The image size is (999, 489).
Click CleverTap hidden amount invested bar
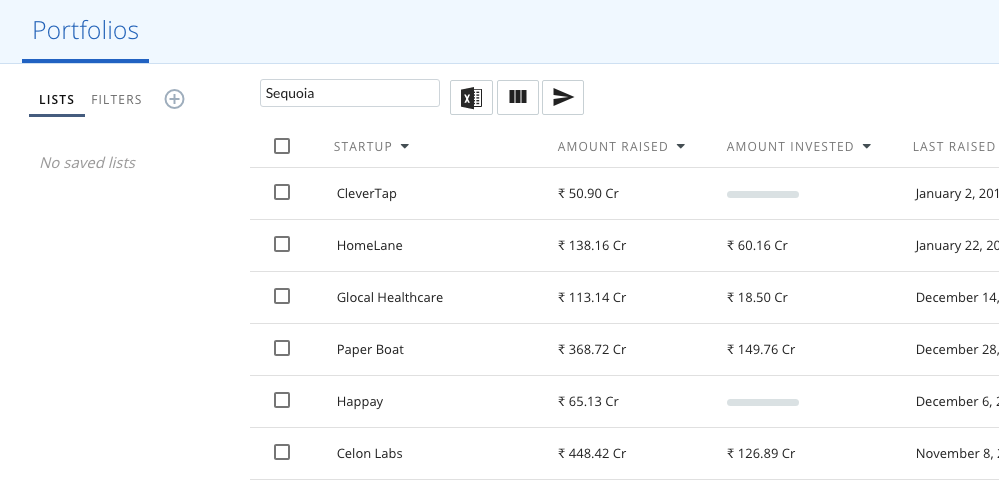coord(763,194)
